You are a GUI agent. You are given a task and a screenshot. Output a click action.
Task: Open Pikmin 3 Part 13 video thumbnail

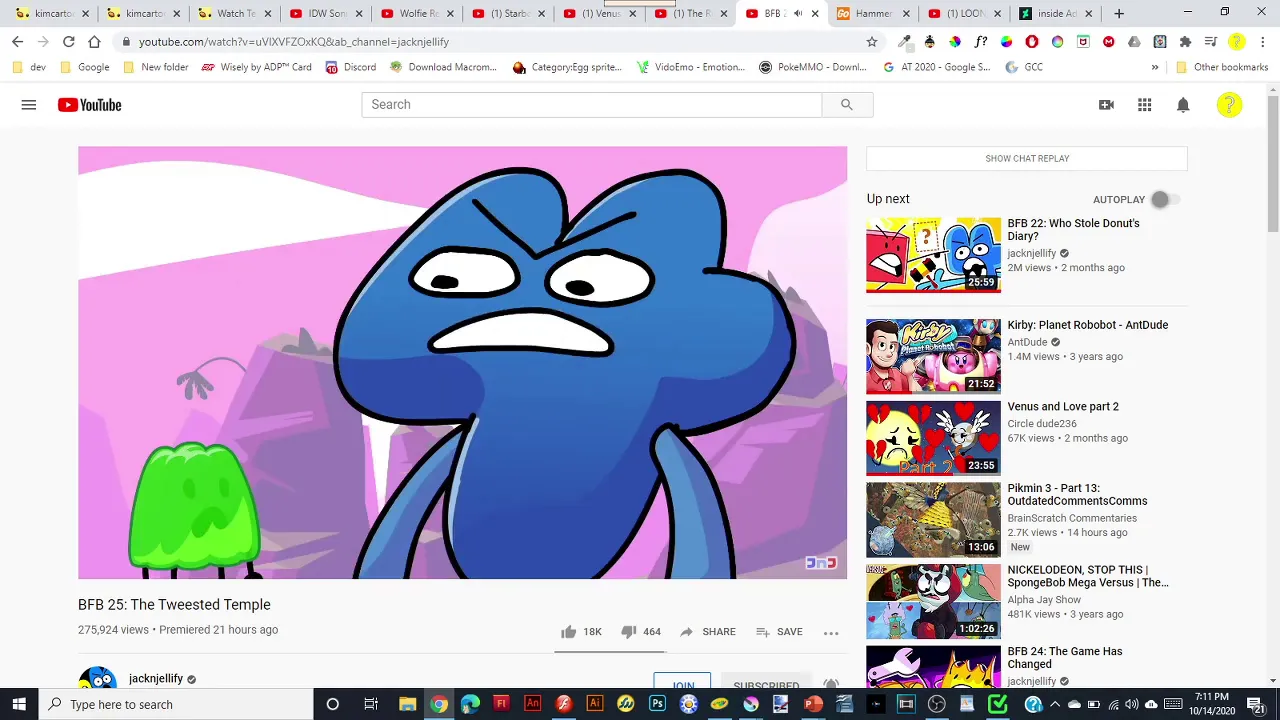point(933,520)
